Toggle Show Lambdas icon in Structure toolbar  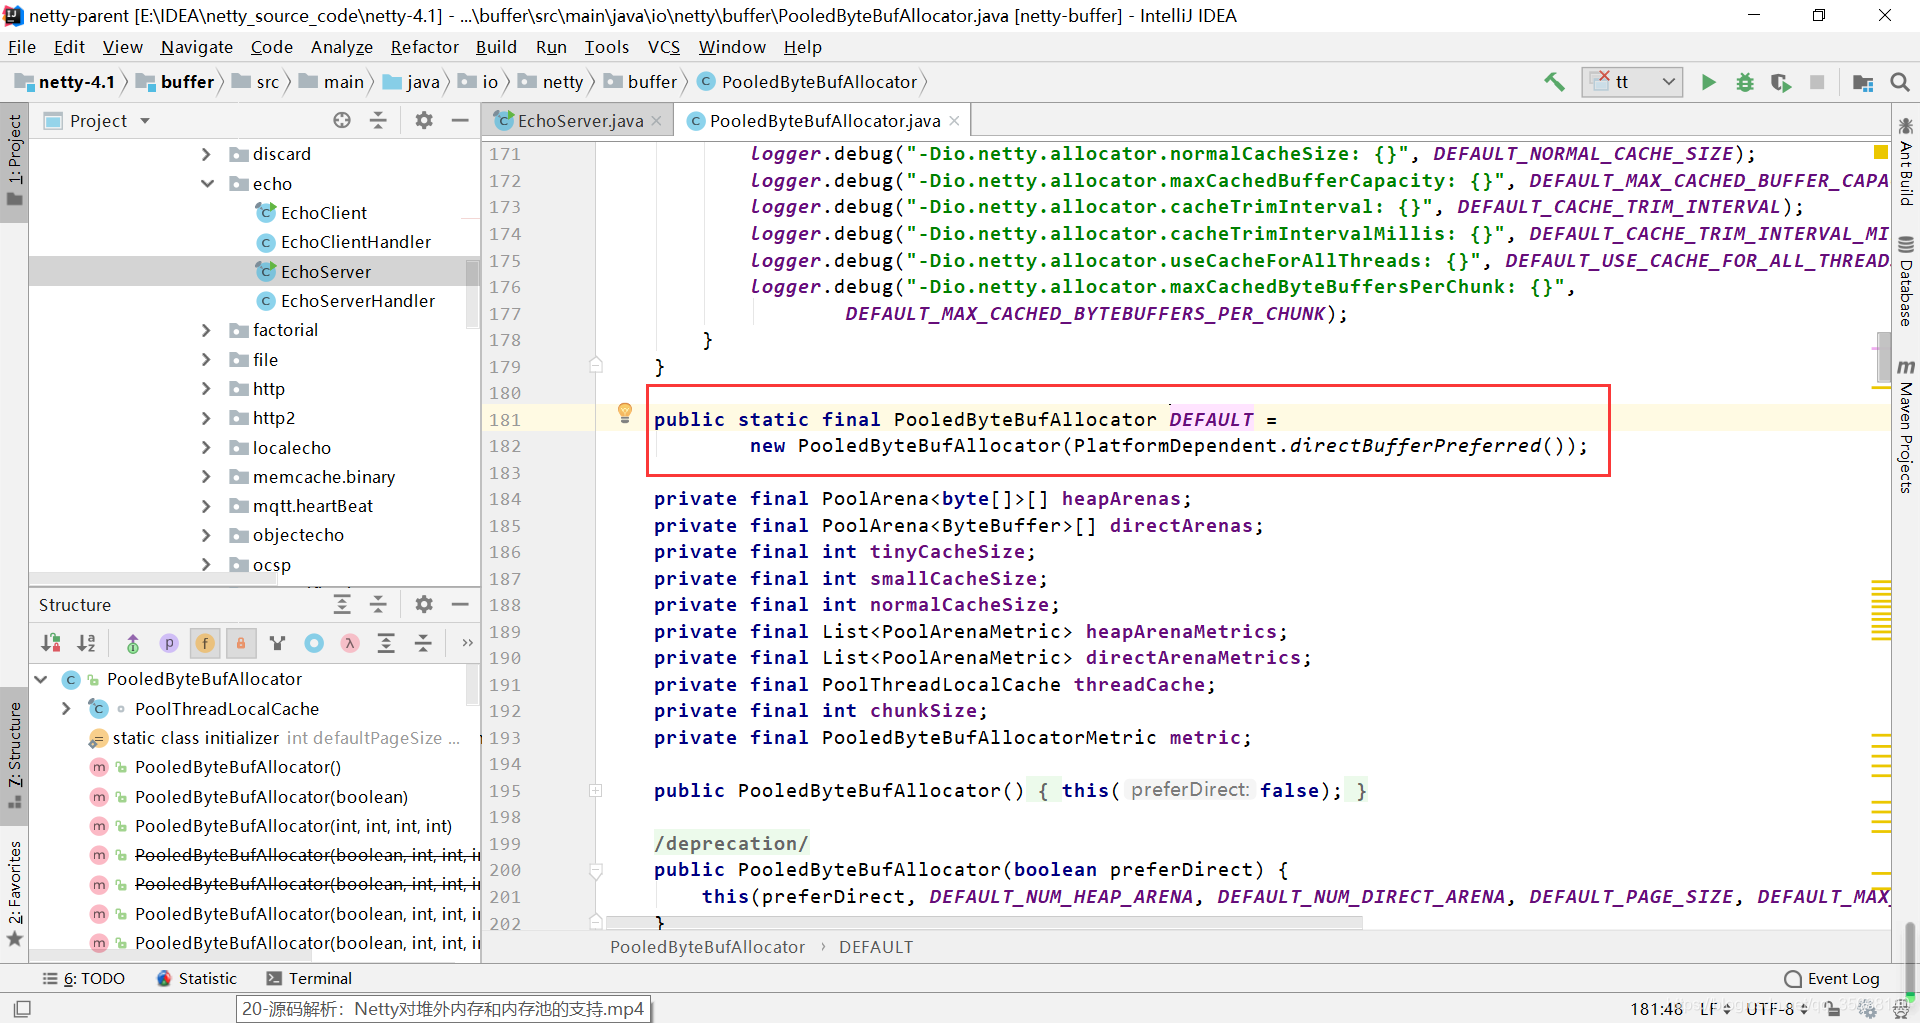(350, 643)
